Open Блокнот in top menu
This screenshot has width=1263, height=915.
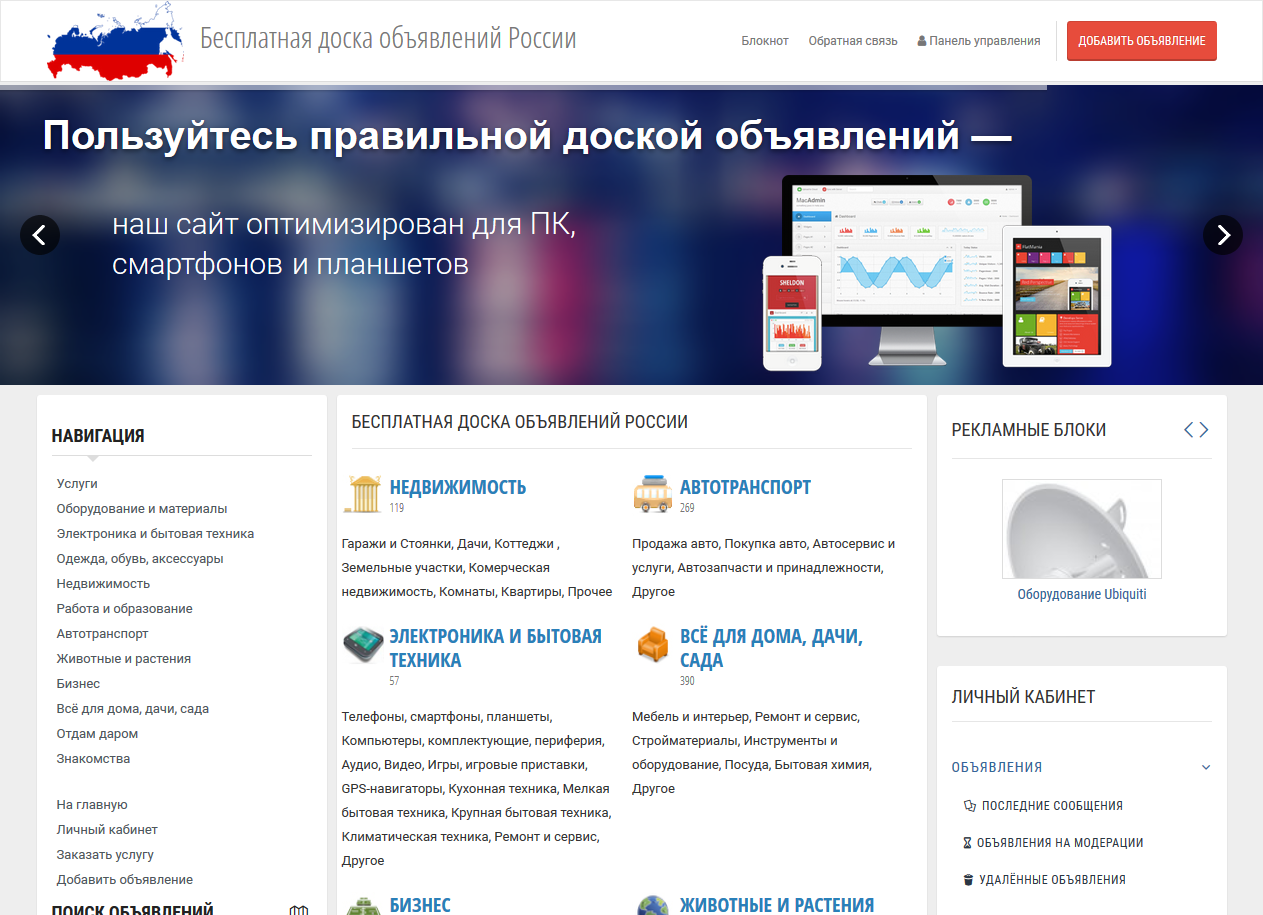pyautogui.click(x=765, y=41)
